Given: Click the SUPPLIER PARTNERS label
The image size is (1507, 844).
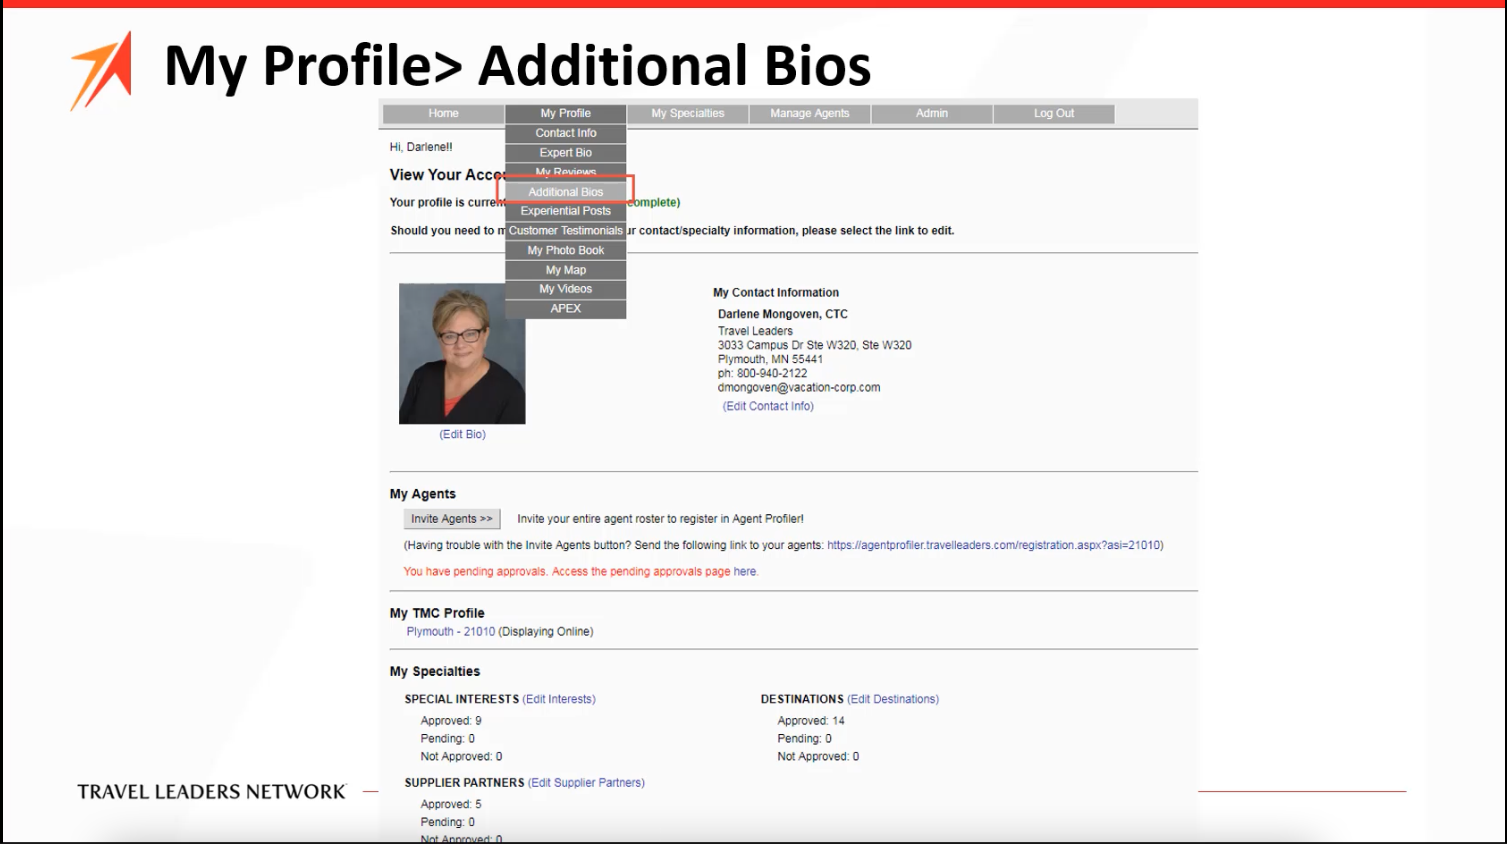Looking at the screenshot, I should pyautogui.click(x=464, y=783).
